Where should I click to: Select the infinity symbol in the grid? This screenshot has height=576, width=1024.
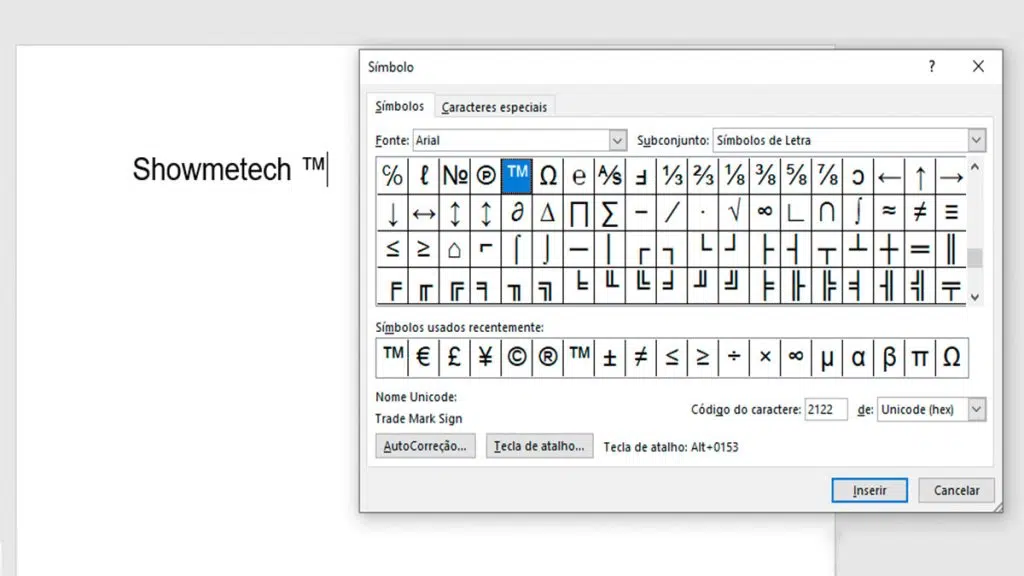765,212
